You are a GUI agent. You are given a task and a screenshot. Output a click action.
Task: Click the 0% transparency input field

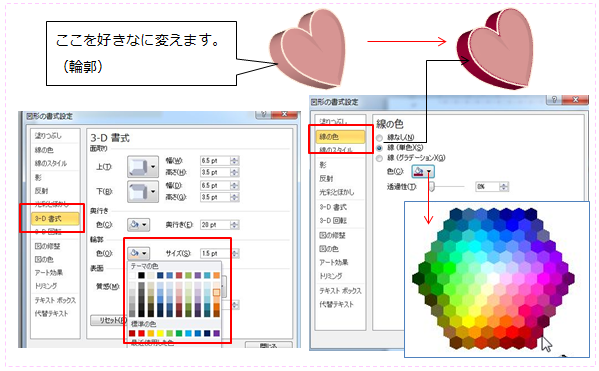[x=487, y=186]
